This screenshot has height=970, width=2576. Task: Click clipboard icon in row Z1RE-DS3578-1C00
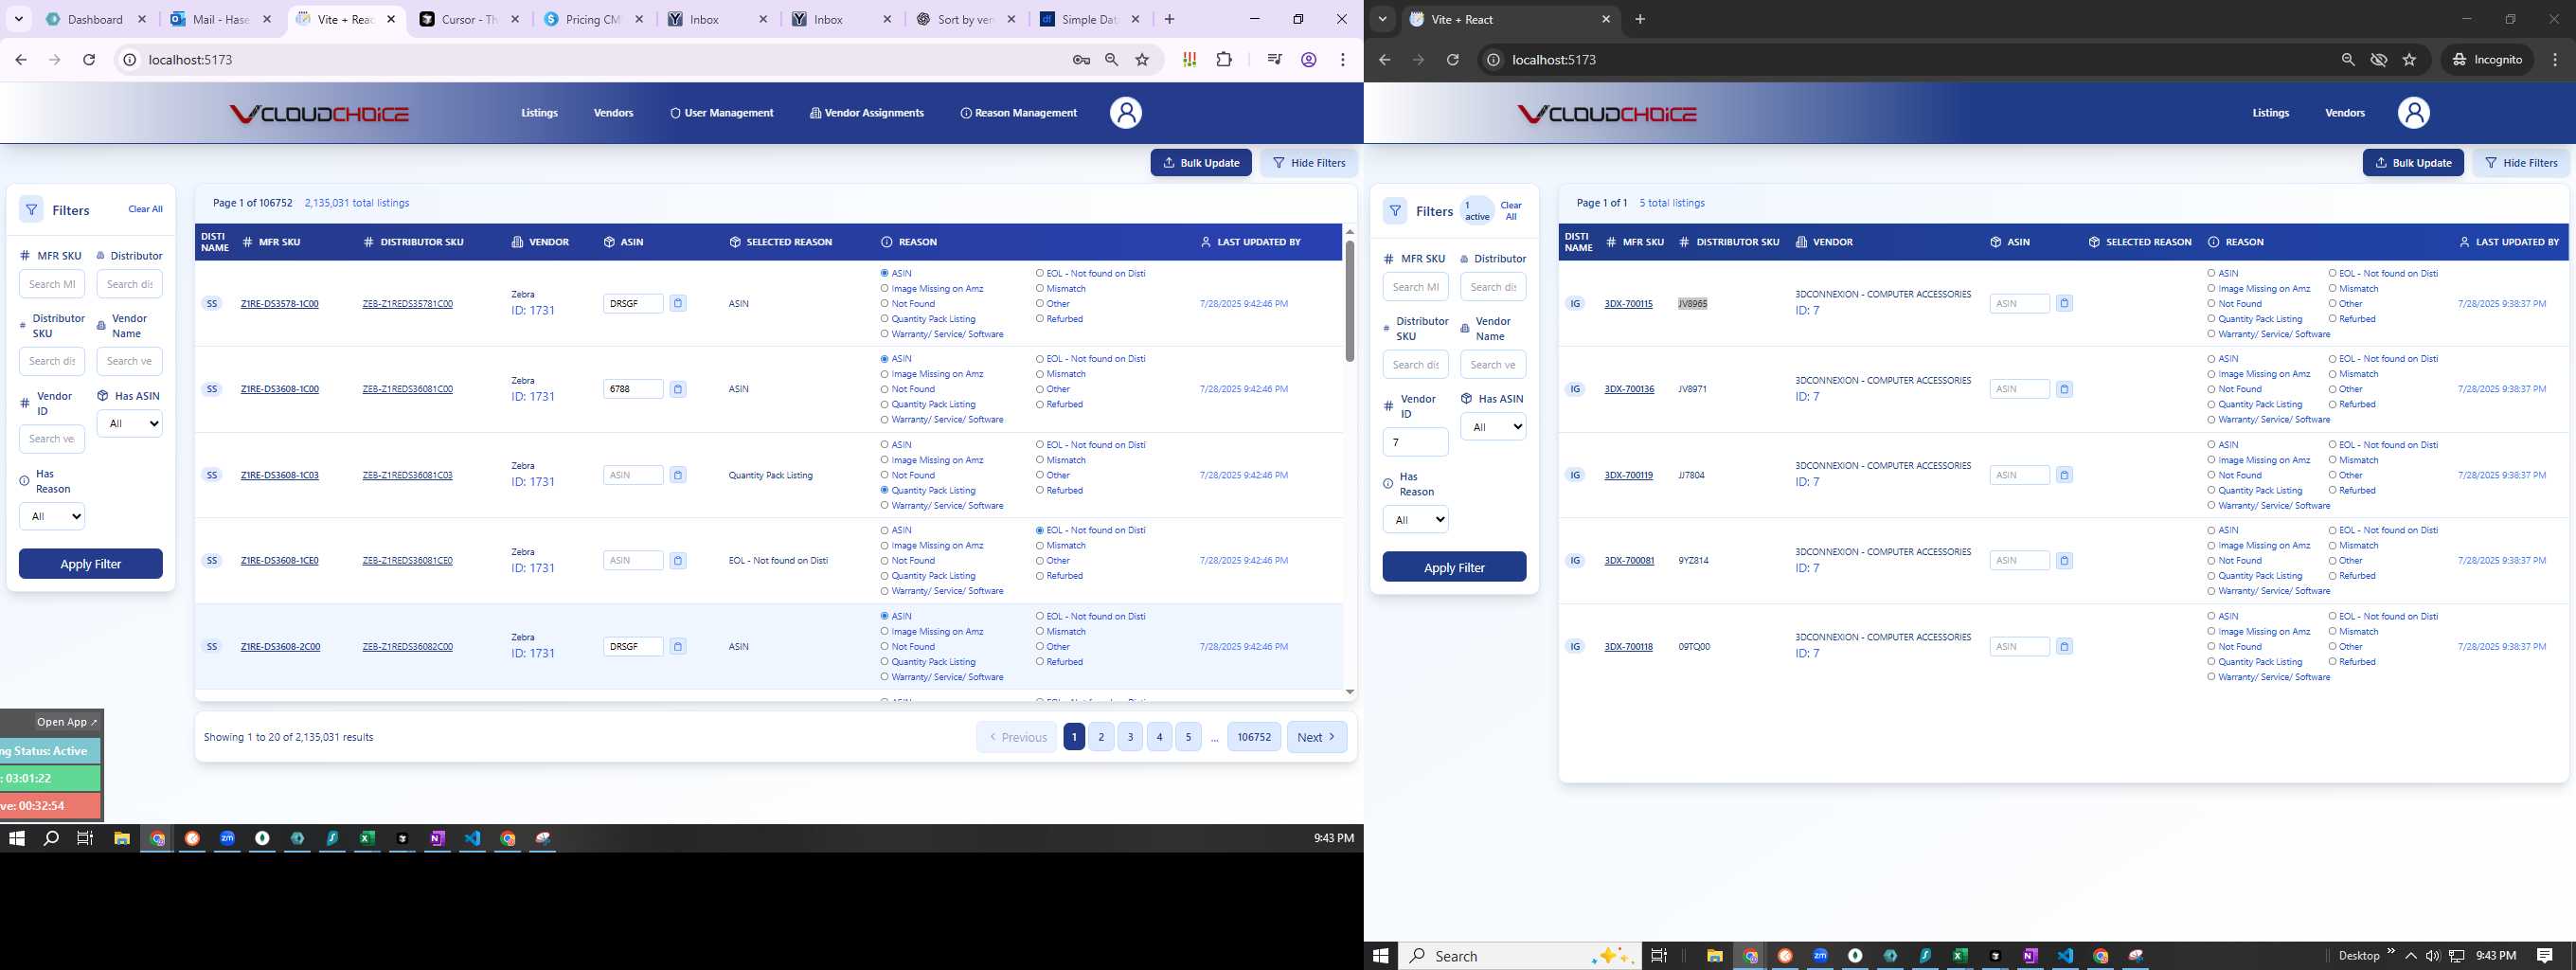point(678,303)
